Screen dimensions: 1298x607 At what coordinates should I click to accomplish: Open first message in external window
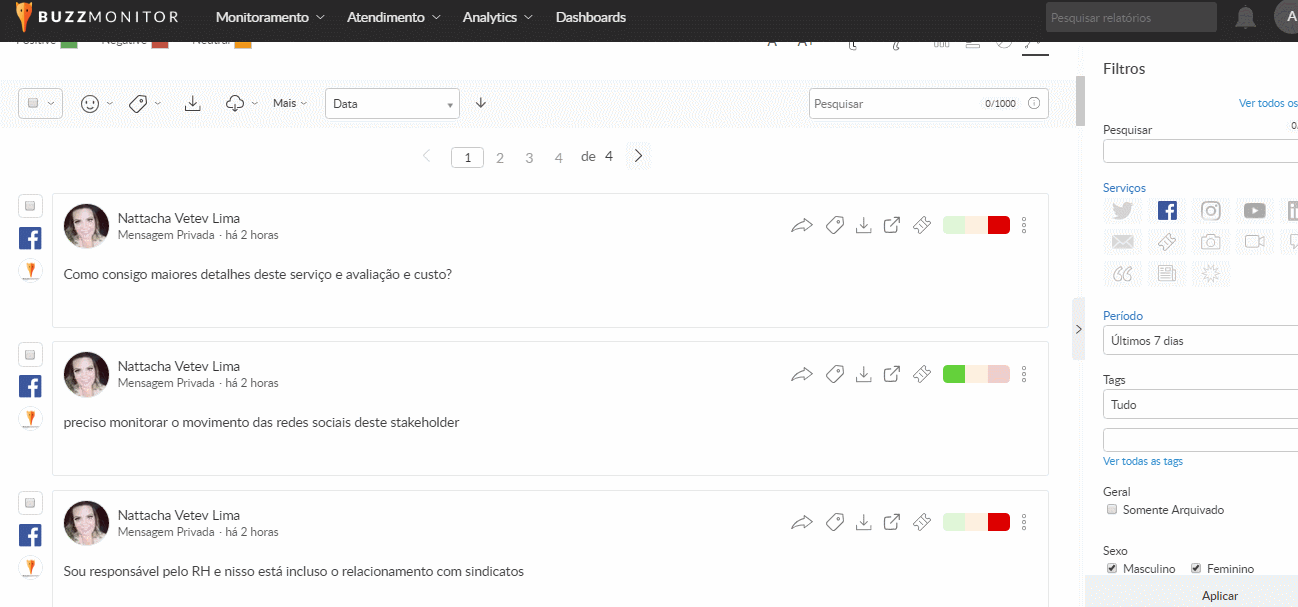pyautogui.click(x=892, y=226)
